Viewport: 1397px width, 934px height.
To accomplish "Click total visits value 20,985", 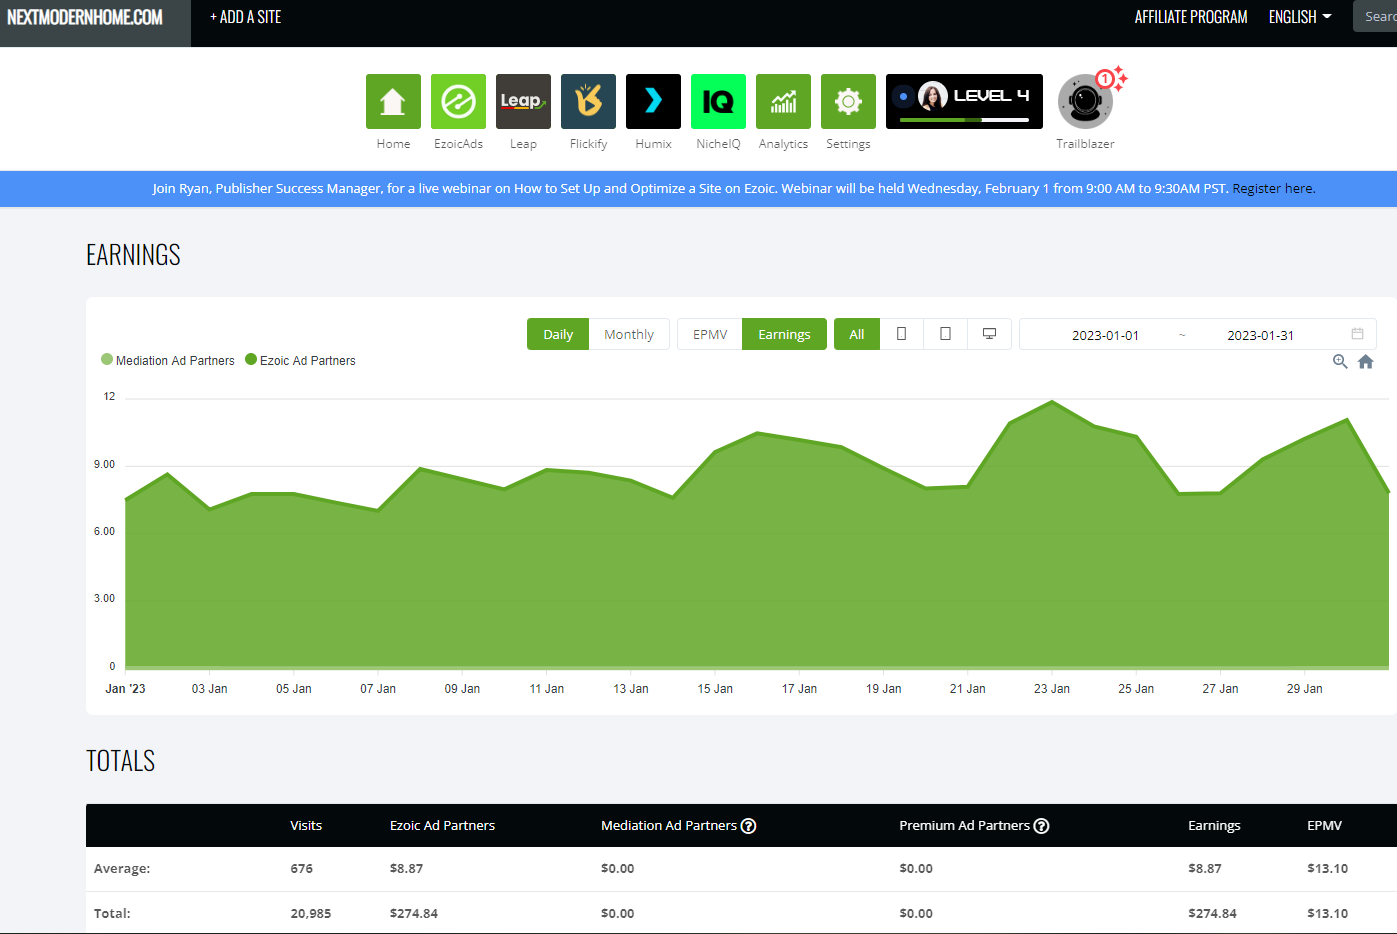I will coord(311,913).
